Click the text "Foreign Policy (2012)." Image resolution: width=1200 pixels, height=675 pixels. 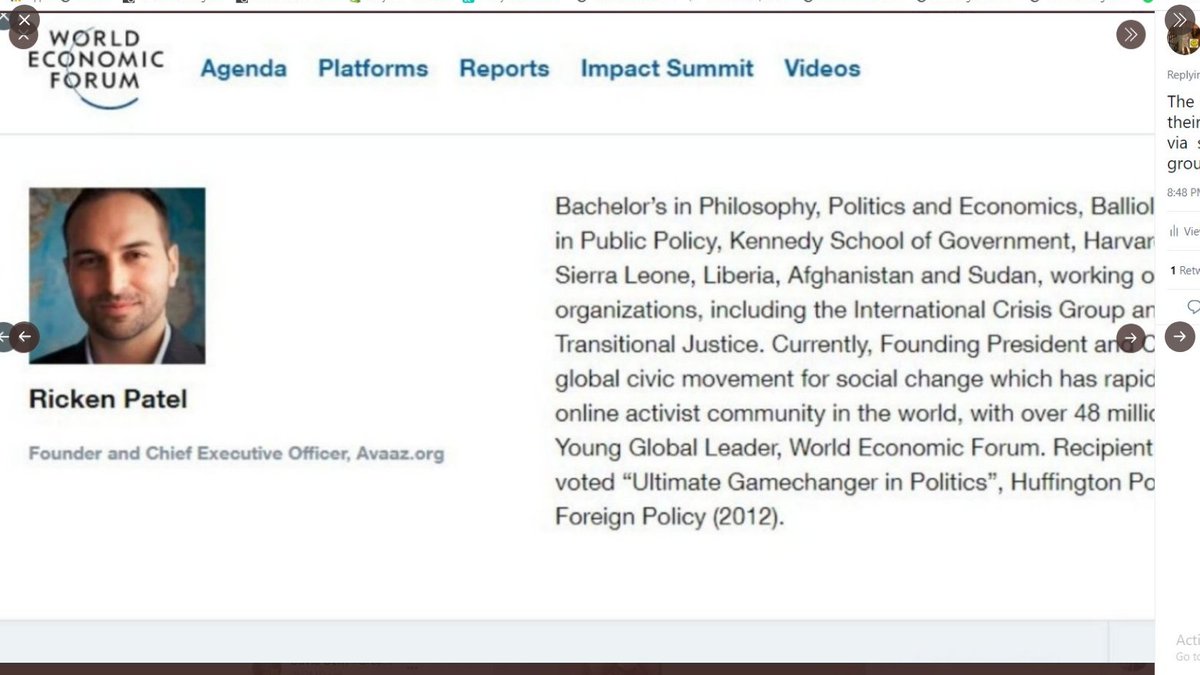point(670,518)
